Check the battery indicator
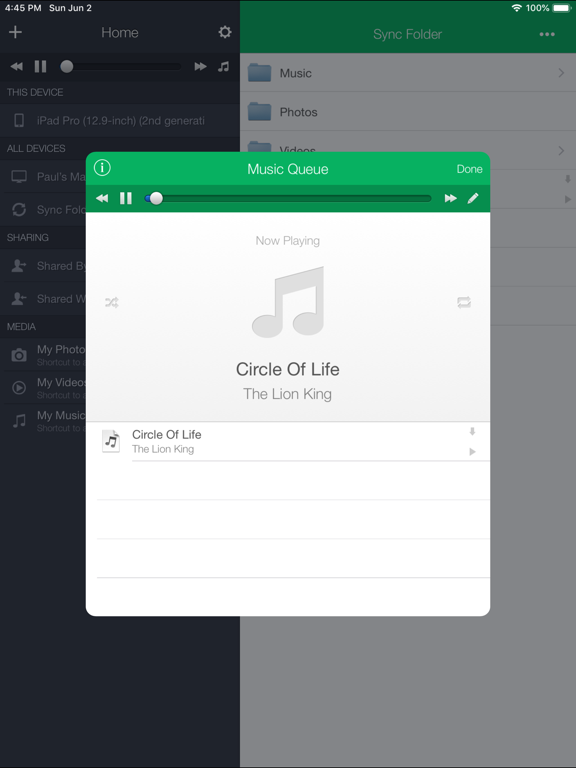The width and height of the screenshot is (576, 768). pyautogui.click(x=562, y=8)
